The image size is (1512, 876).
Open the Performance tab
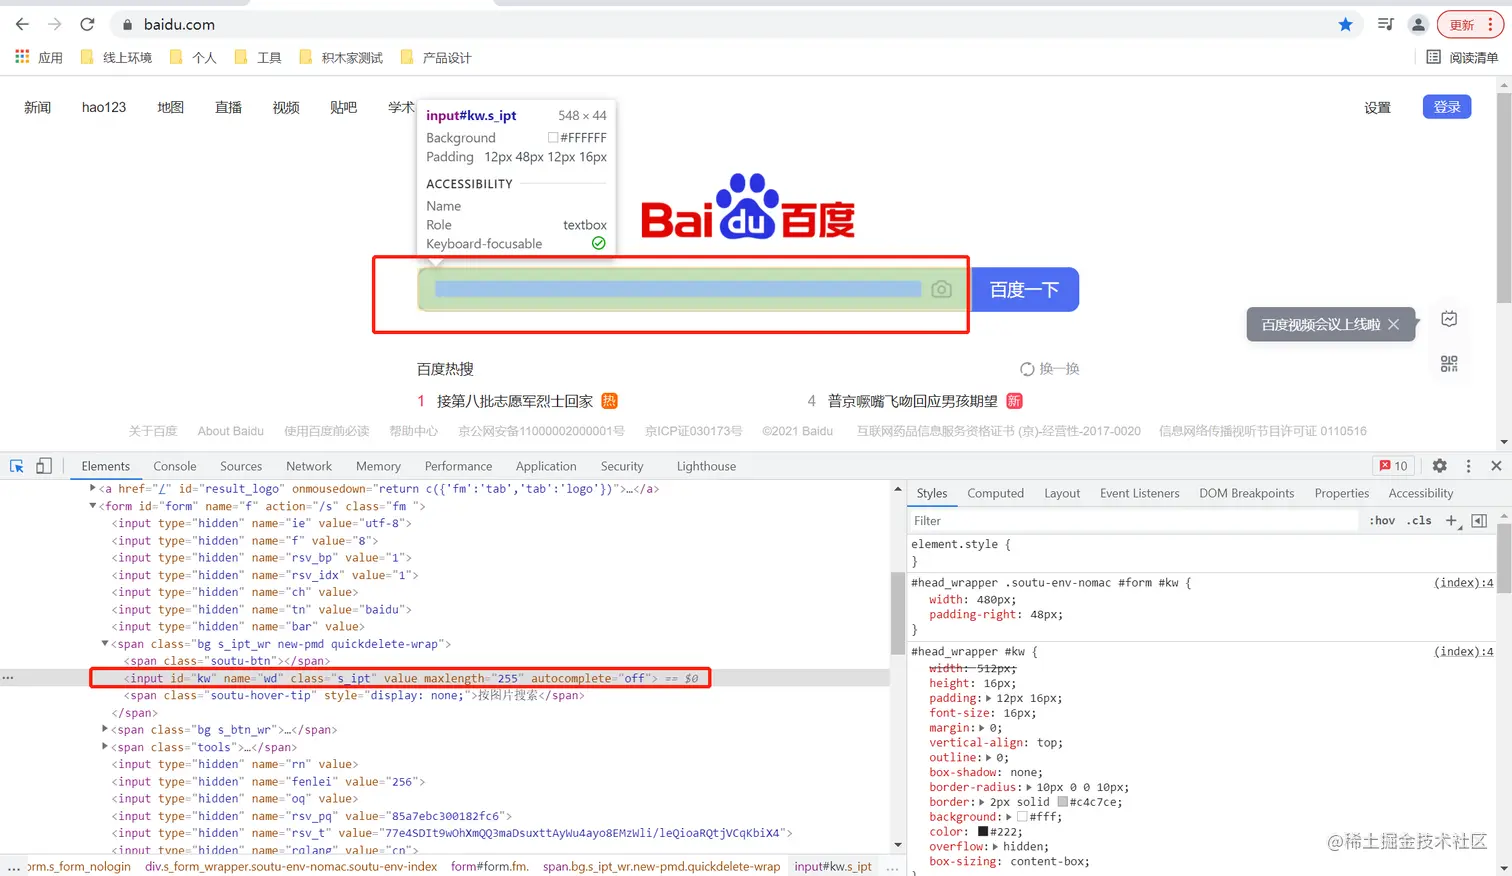[458, 466]
